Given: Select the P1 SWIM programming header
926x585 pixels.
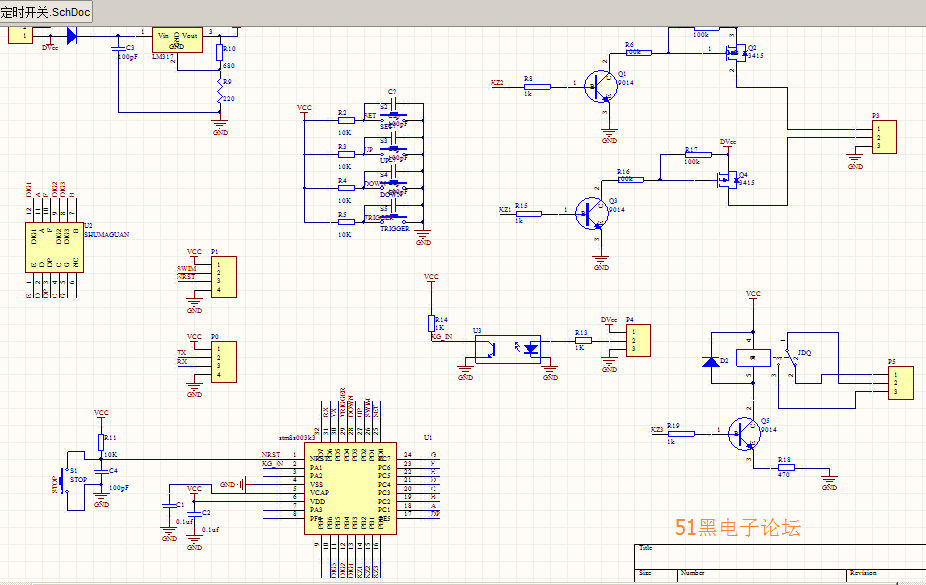Looking at the screenshot, I should point(223,277).
